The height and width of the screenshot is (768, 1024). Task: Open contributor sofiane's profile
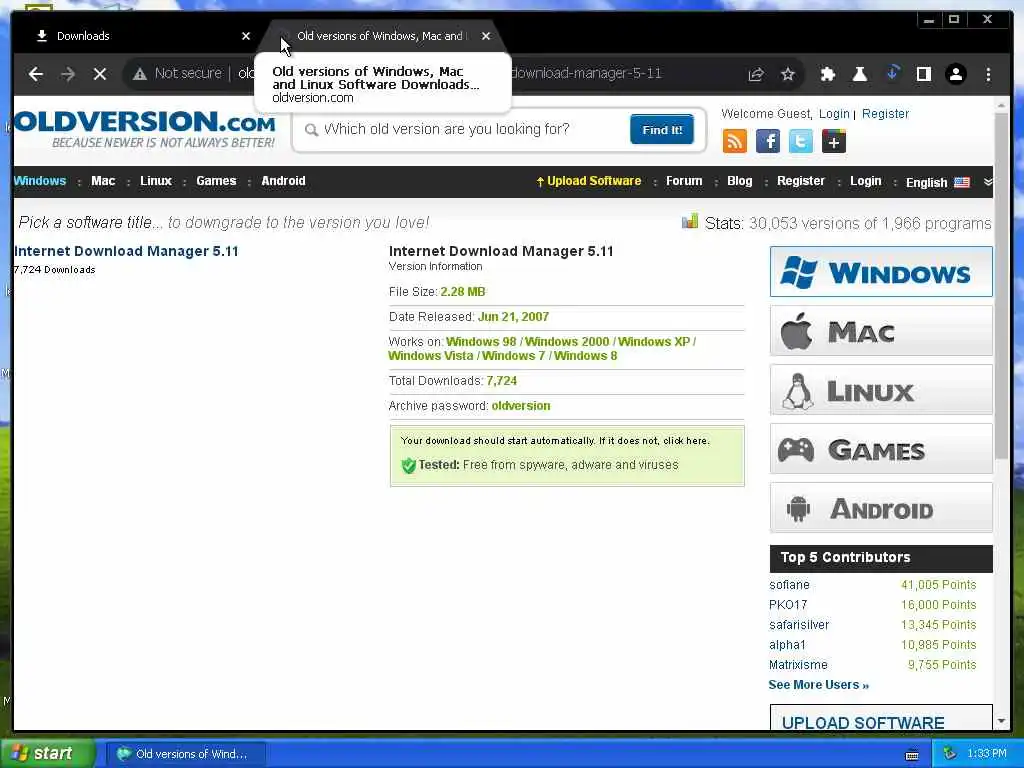789,584
